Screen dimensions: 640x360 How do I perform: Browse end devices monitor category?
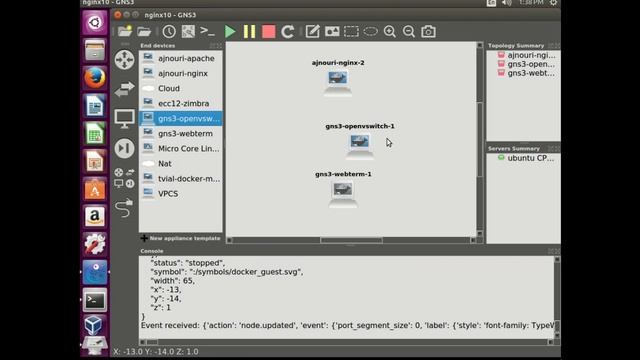[124, 119]
